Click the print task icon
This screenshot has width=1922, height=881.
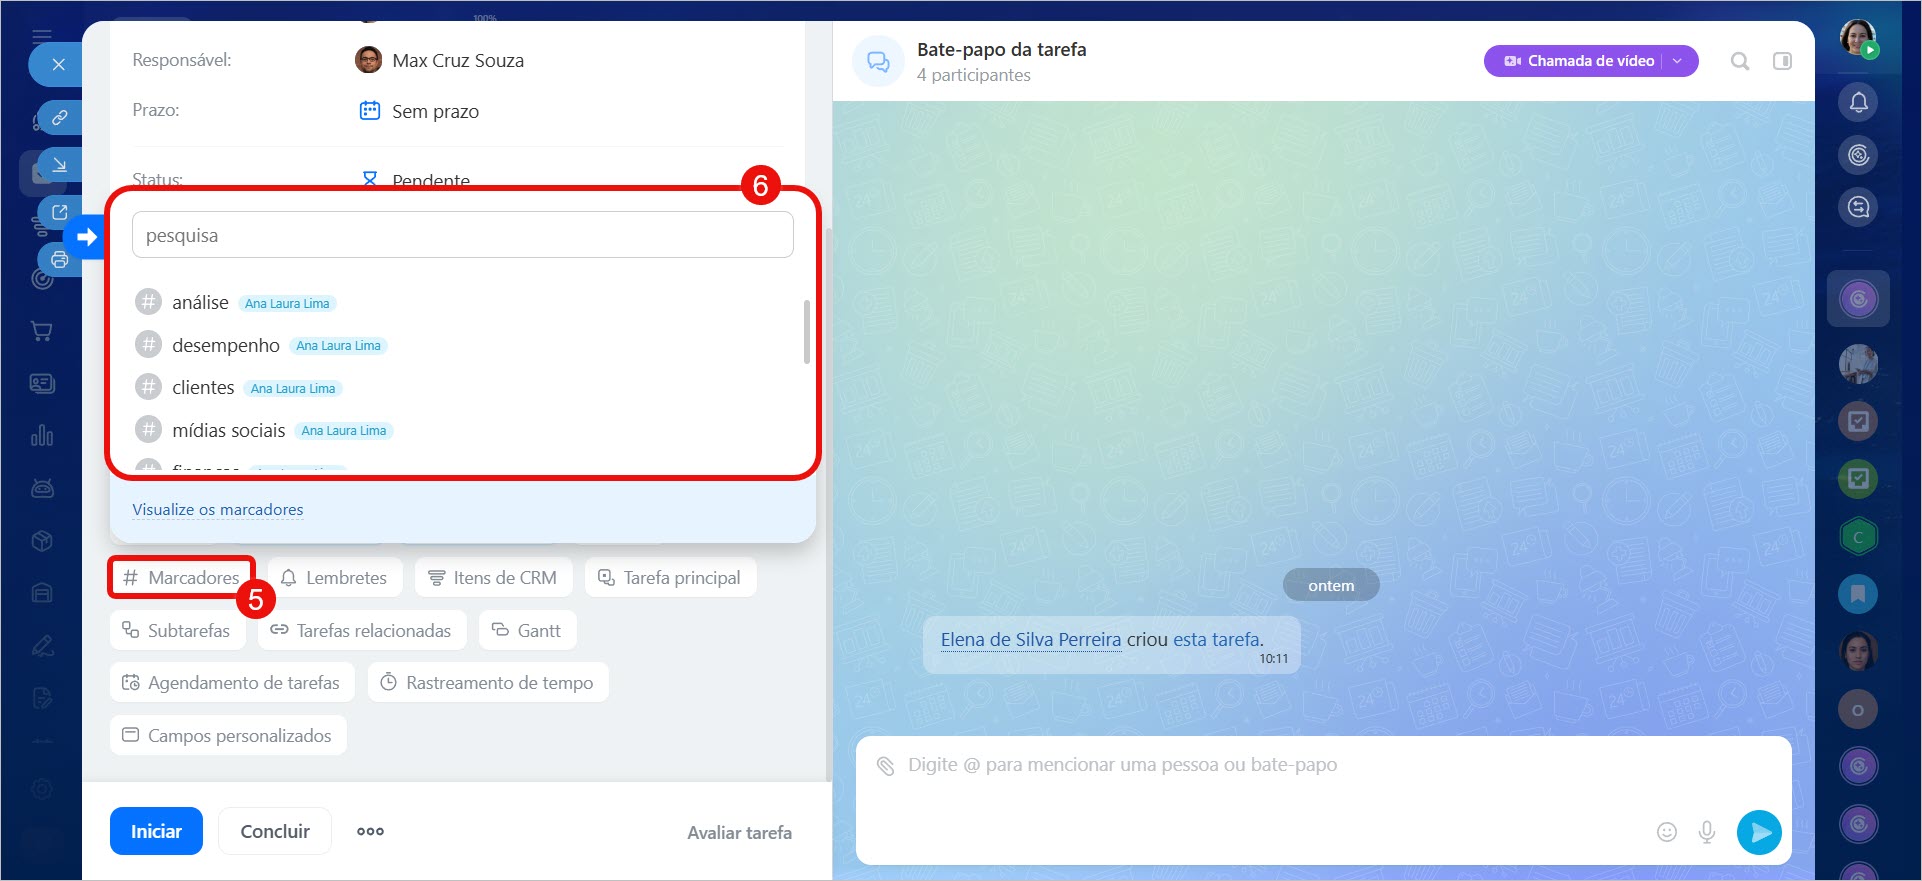(60, 260)
